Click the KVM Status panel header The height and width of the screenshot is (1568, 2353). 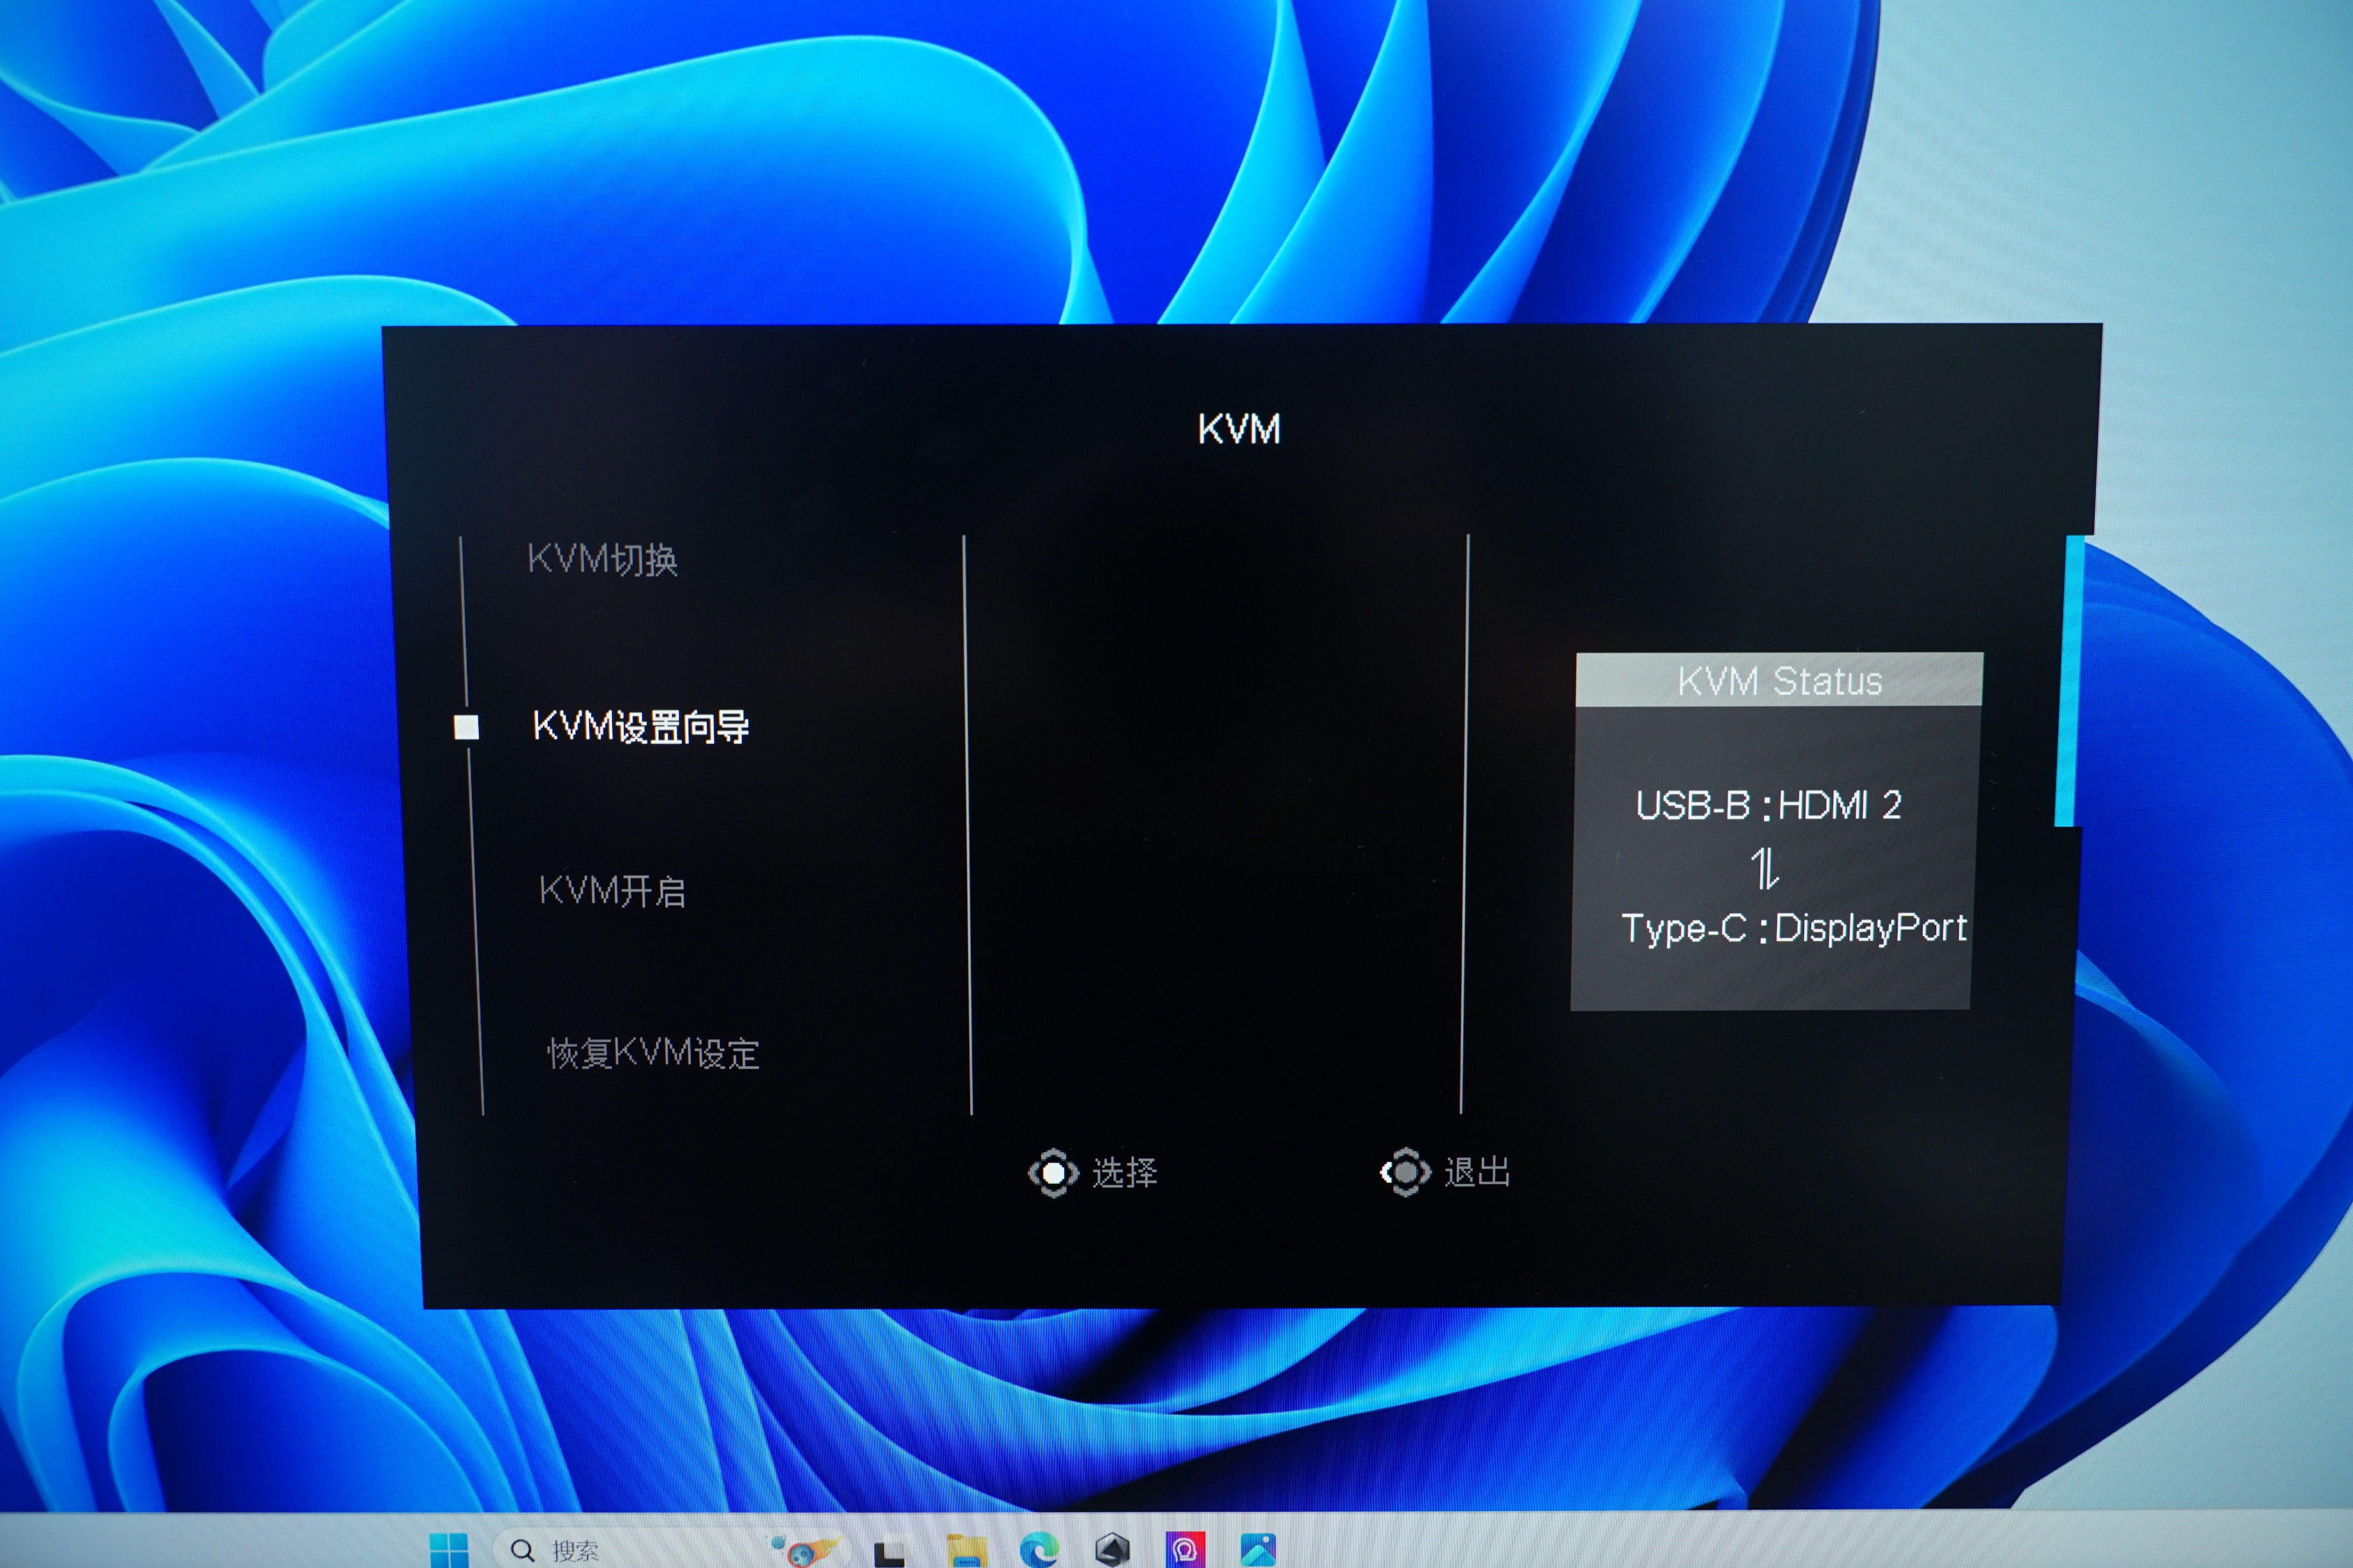(1779, 681)
